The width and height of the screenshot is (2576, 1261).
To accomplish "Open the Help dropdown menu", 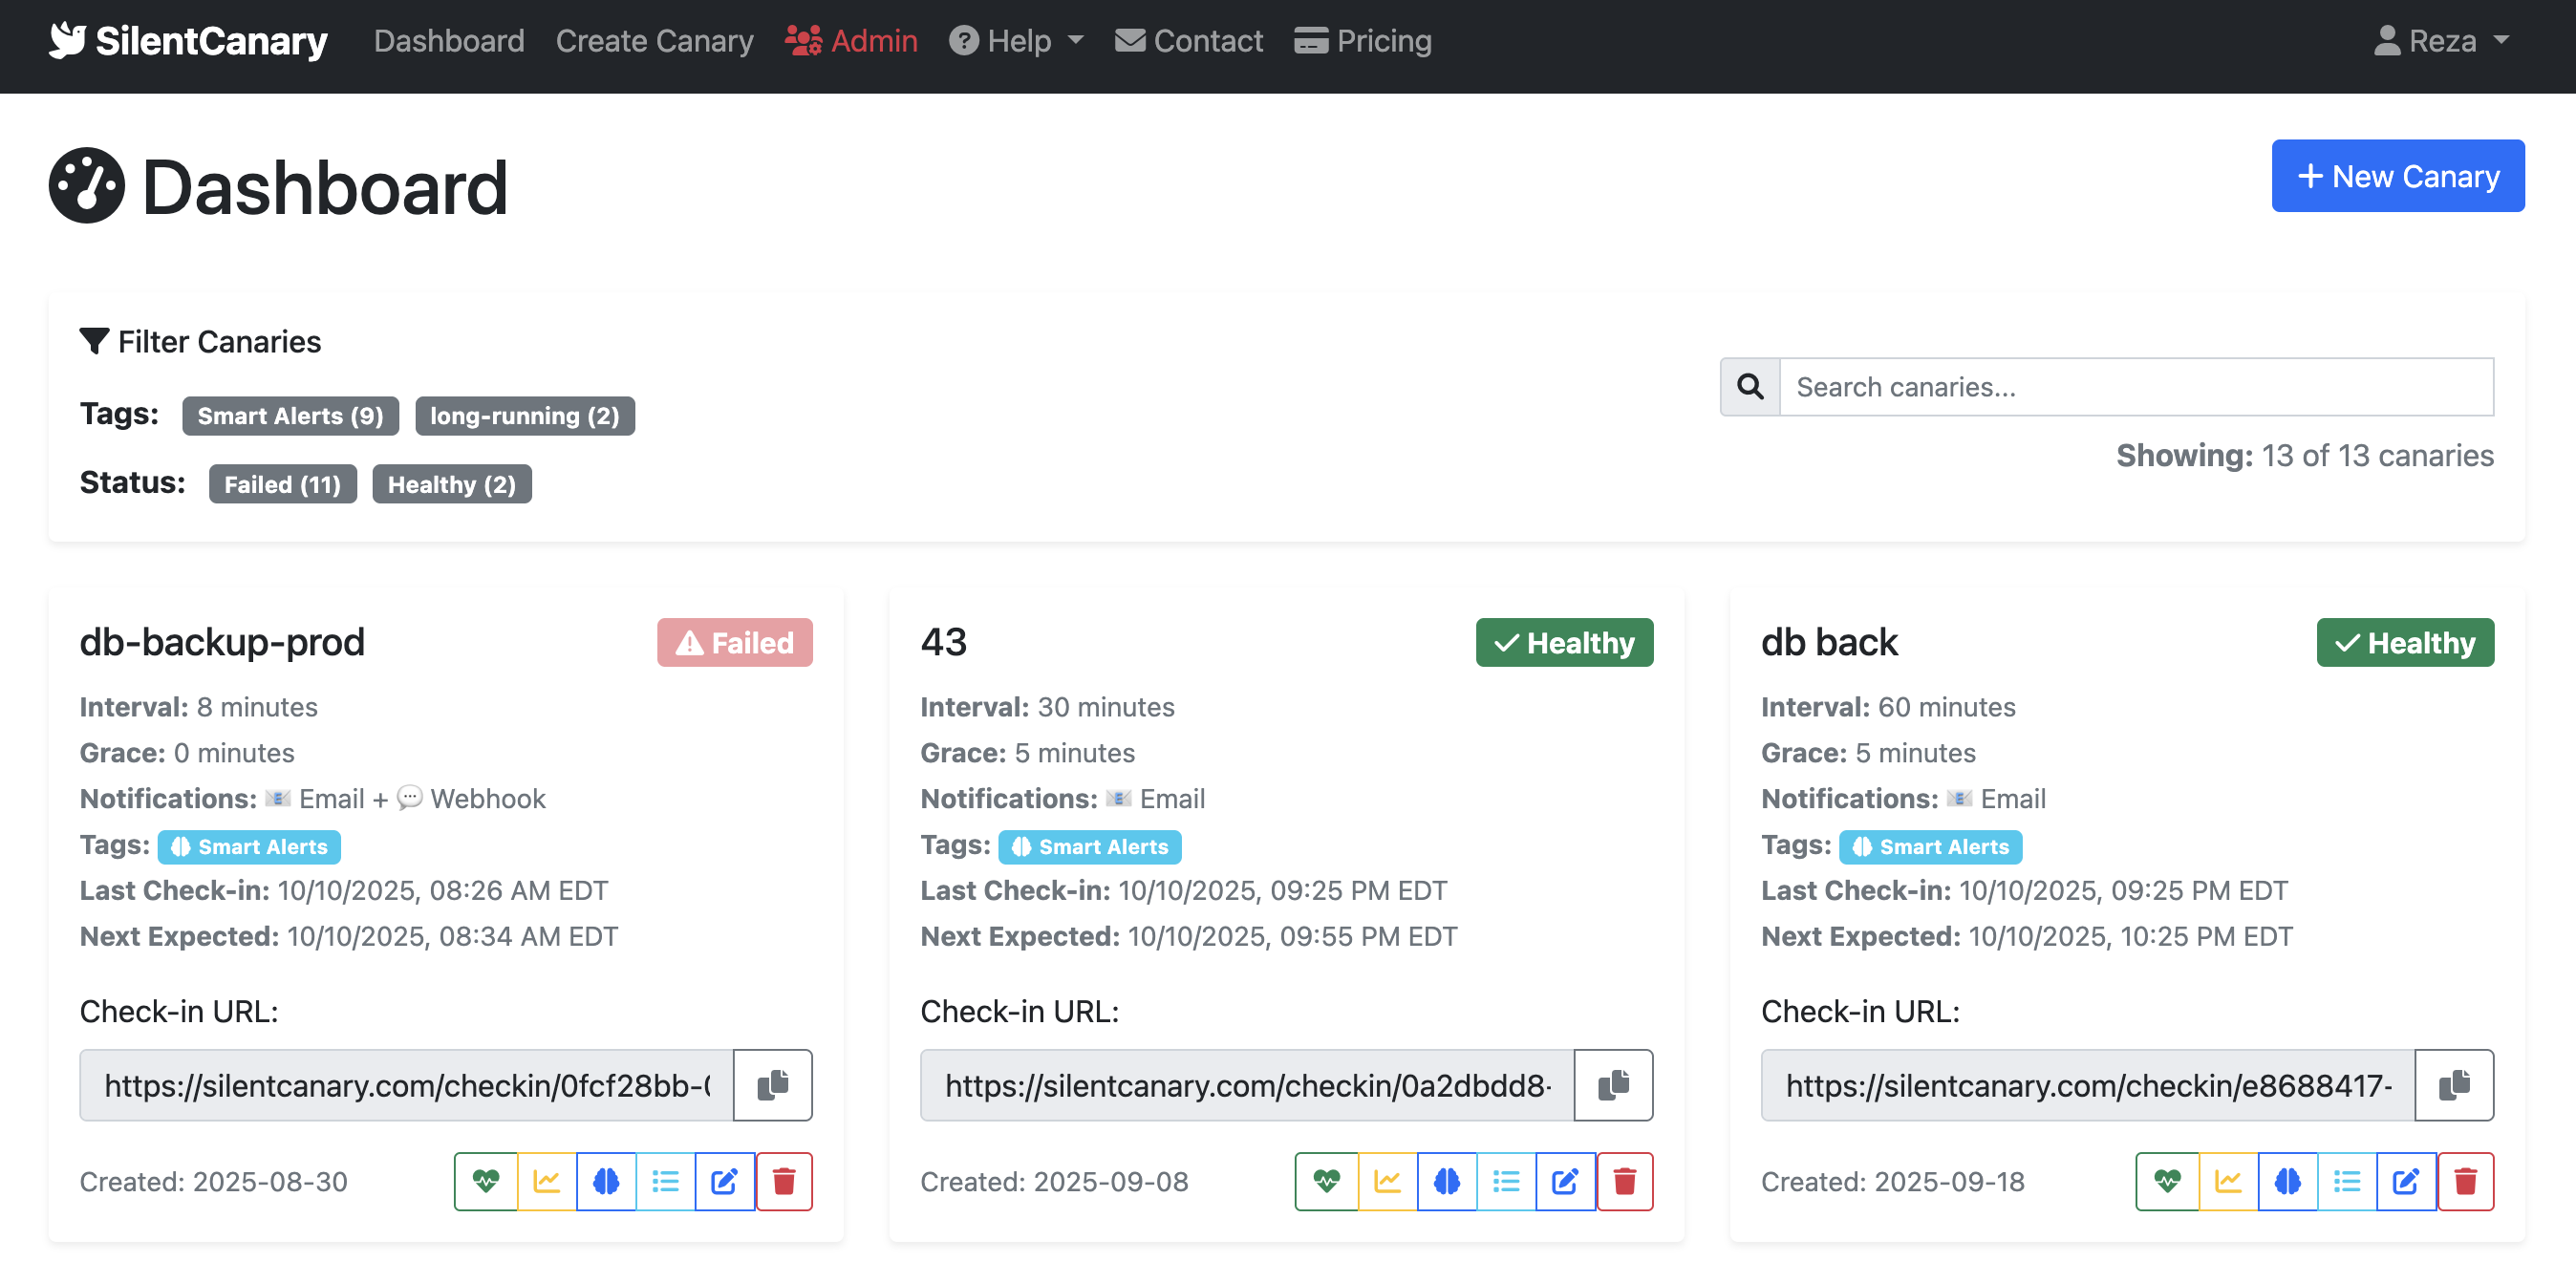I will [1015, 41].
